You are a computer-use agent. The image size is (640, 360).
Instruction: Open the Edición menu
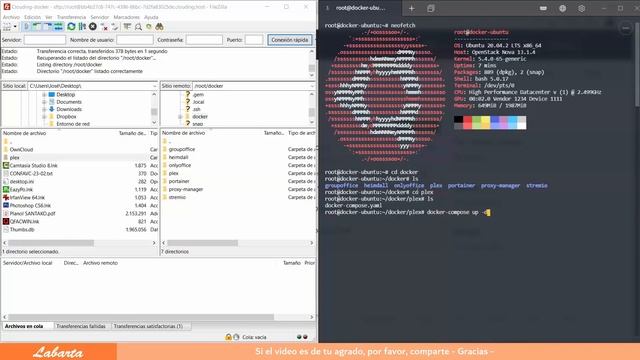(33, 17)
